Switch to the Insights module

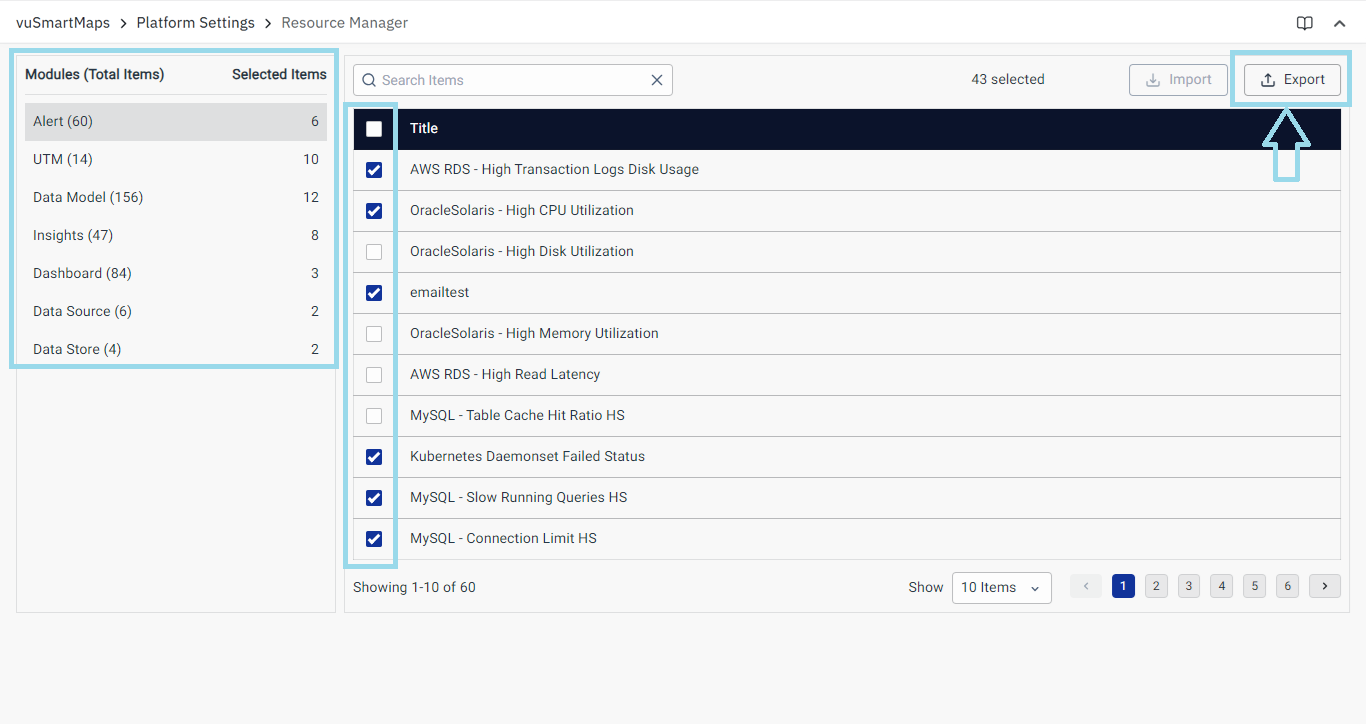coord(73,235)
